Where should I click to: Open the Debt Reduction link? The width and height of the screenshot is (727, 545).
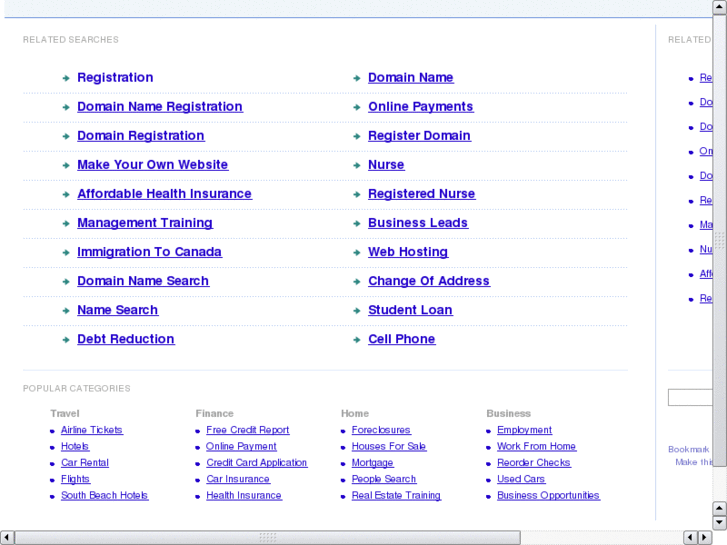point(126,339)
